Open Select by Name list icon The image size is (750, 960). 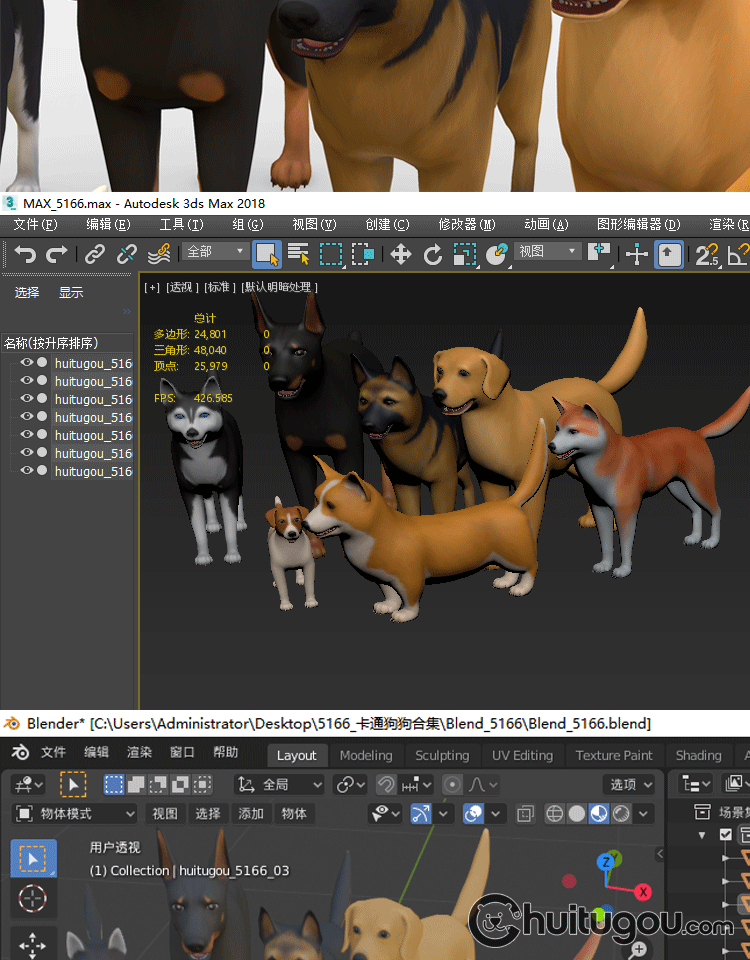pos(298,254)
